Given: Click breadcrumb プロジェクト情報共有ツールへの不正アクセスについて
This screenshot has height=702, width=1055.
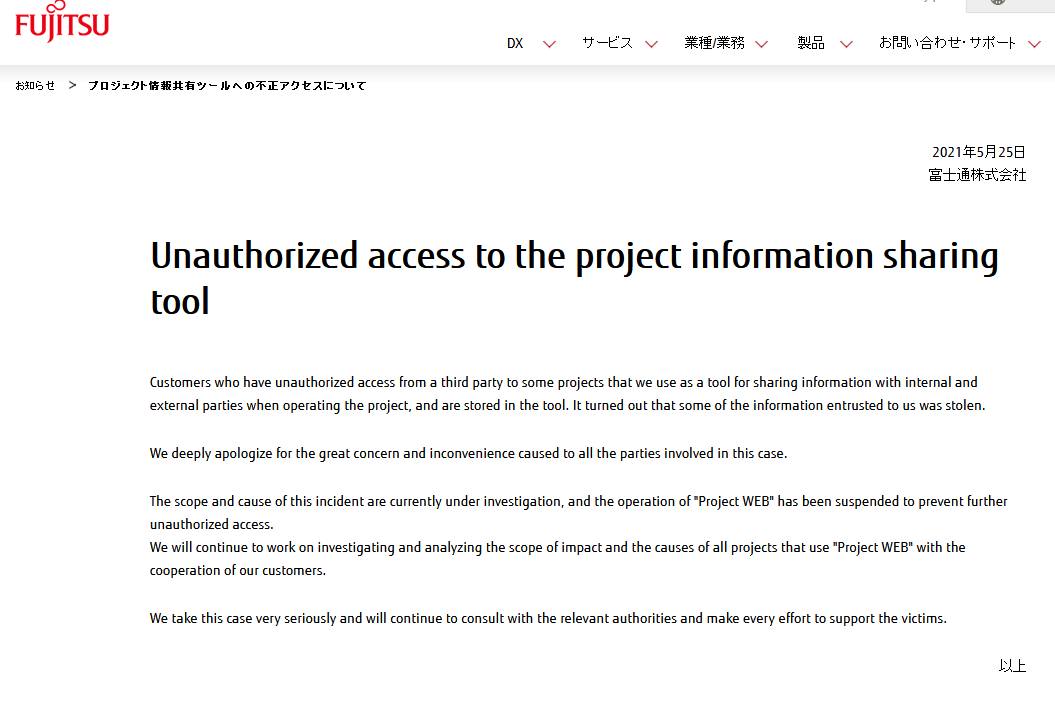Looking at the screenshot, I should click(227, 85).
